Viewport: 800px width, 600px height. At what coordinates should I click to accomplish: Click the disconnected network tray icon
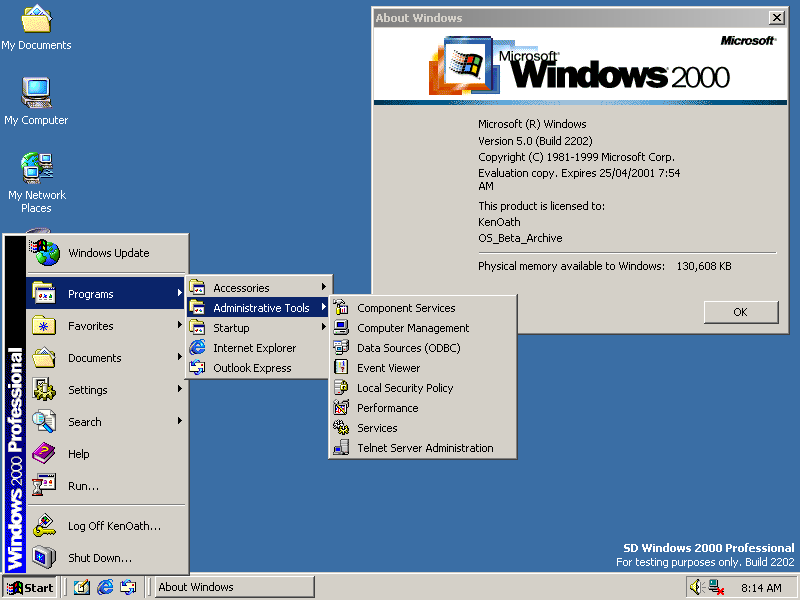pos(716,587)
